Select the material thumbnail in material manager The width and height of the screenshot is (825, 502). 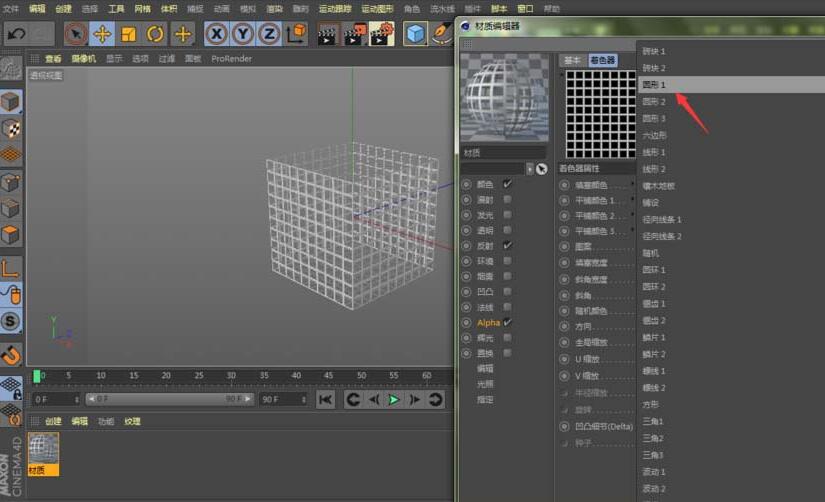[43, 454]
